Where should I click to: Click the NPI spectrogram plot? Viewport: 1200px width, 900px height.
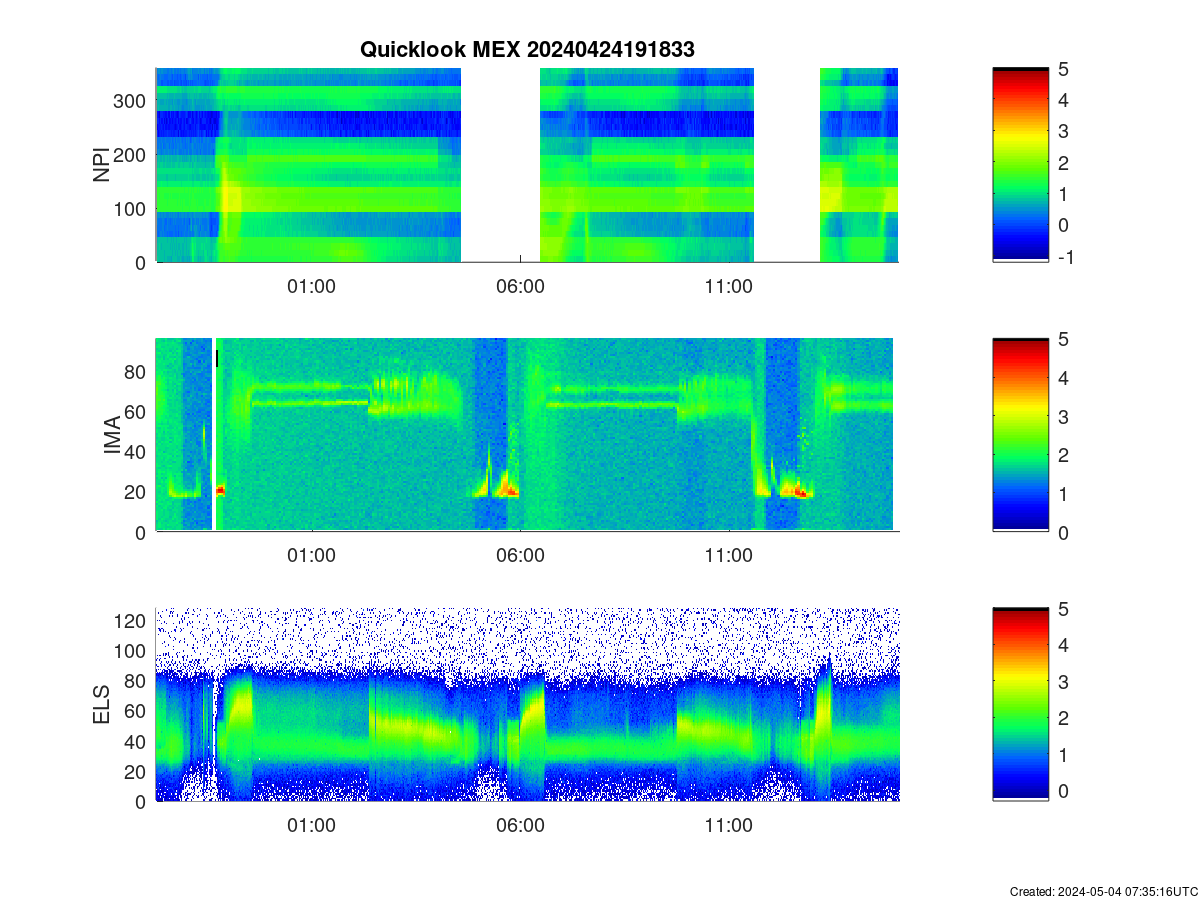tap(527, 165)
